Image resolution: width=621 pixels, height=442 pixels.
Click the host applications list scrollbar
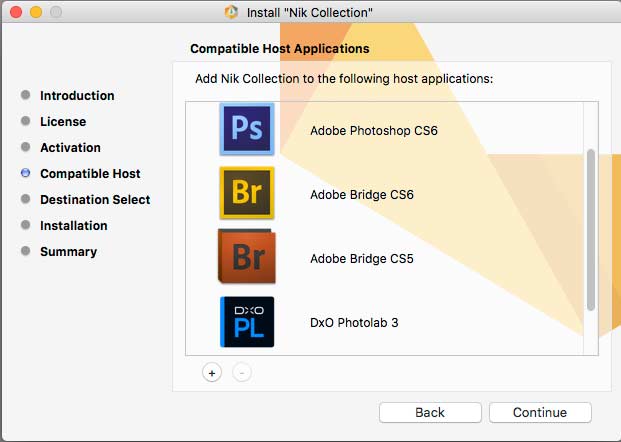pos(591,230)
